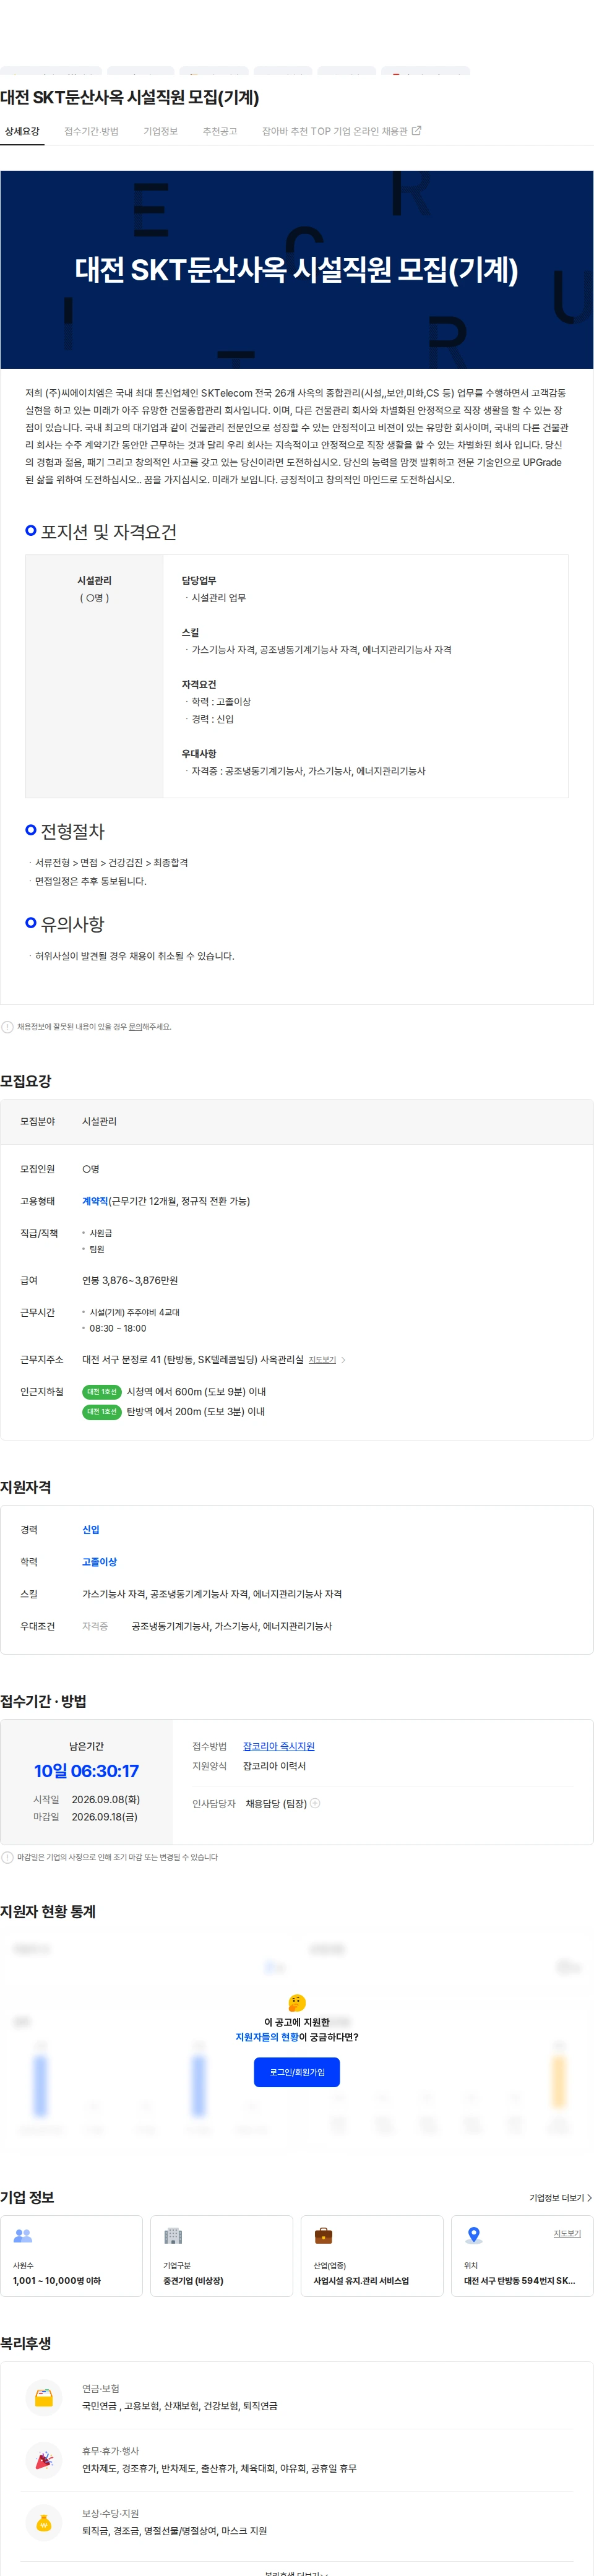Click remaining time 10일 06:30:17
Image resolution: width=594 pixels, height=2576 pixels.
[86, 1771]
